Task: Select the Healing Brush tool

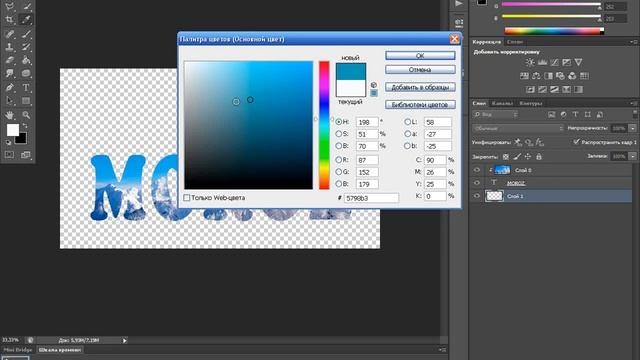Action: [x=9, y=34]
